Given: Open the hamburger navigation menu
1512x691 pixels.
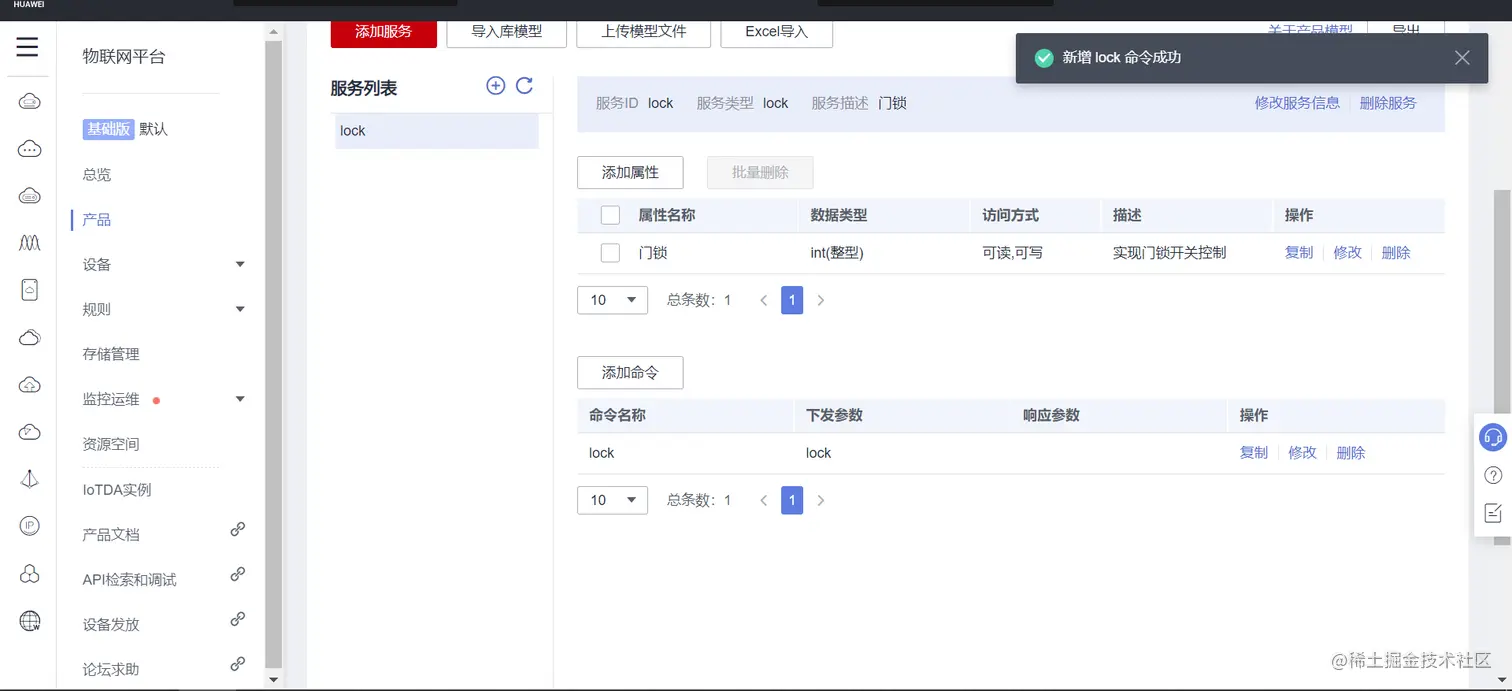Looking at the screenshot, I should (27, 47).
